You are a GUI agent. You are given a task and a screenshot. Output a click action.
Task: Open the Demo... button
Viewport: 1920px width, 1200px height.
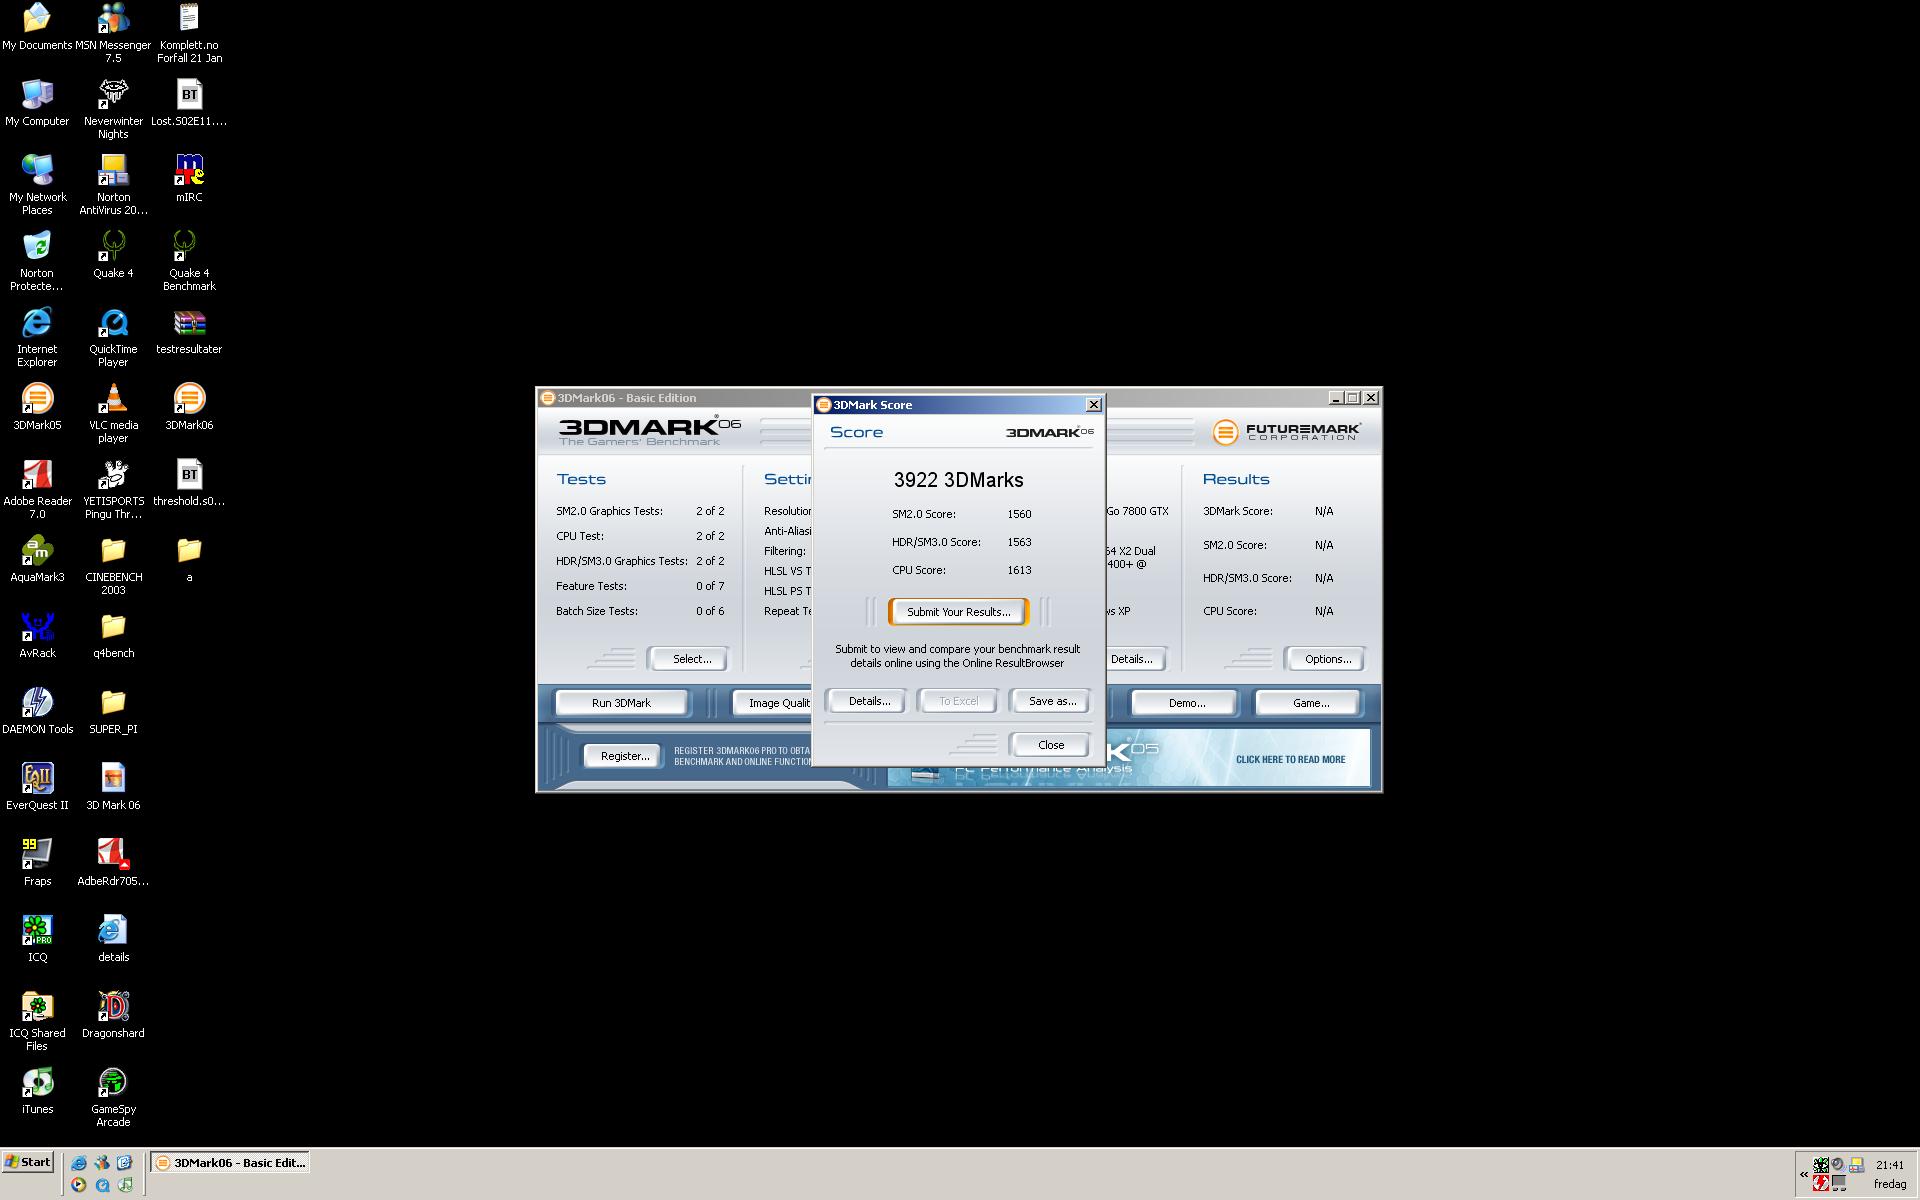1186,703
